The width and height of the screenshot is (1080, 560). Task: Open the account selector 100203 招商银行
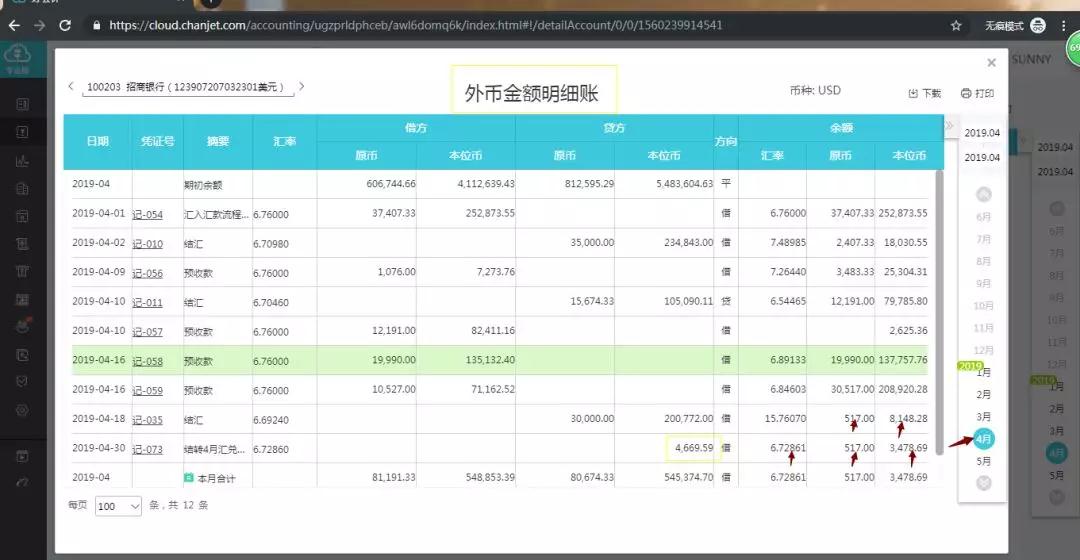[x=186, y=87]
